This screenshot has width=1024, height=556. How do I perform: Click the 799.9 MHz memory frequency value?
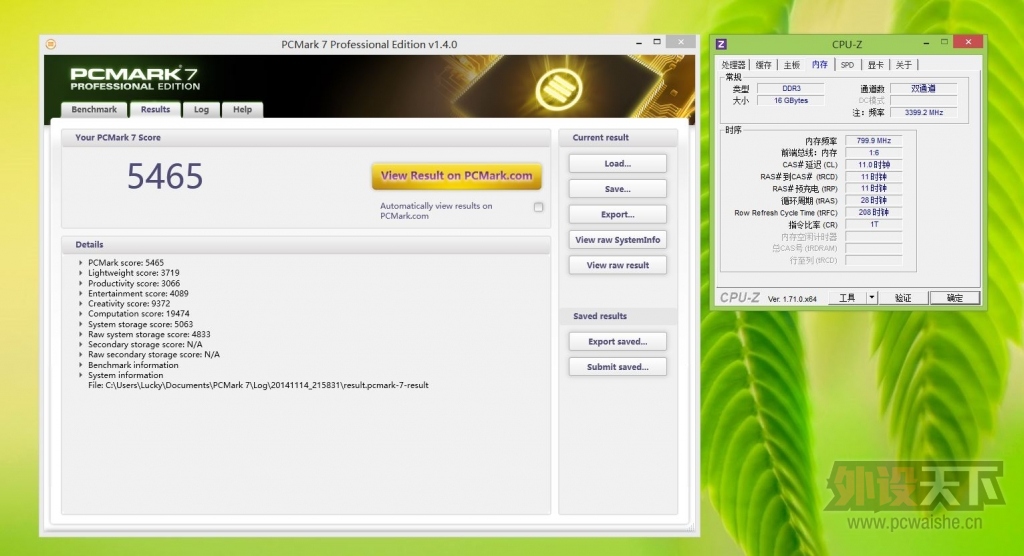point(873,140)
